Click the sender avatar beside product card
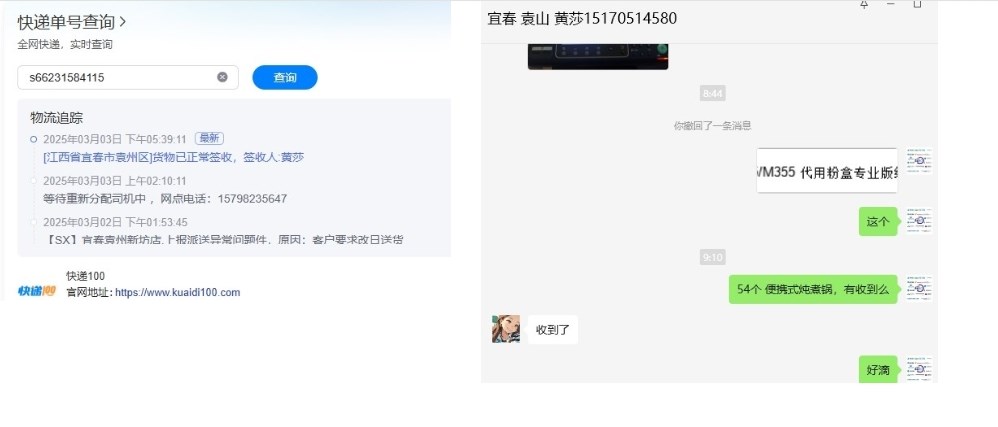Screen dimensions: 998x427 (x=918, y=161)
